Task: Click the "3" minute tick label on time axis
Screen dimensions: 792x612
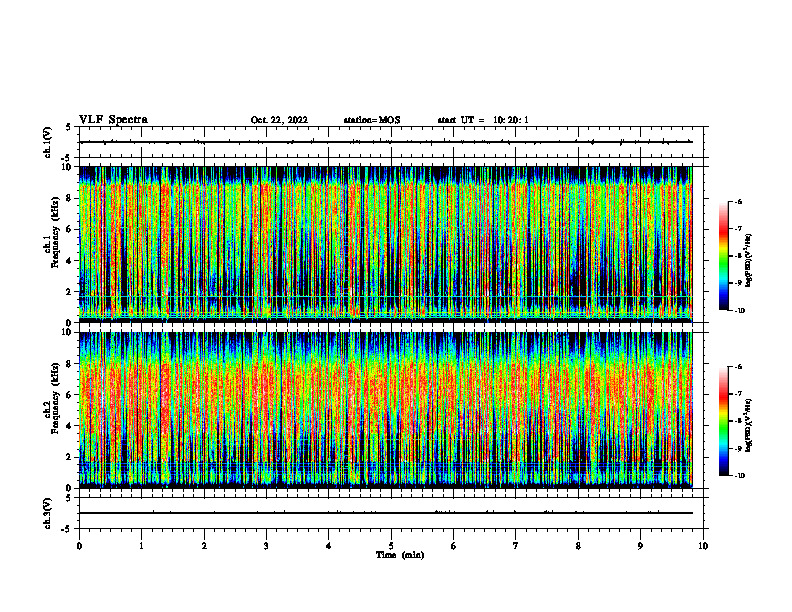Action: coord(266,546)
